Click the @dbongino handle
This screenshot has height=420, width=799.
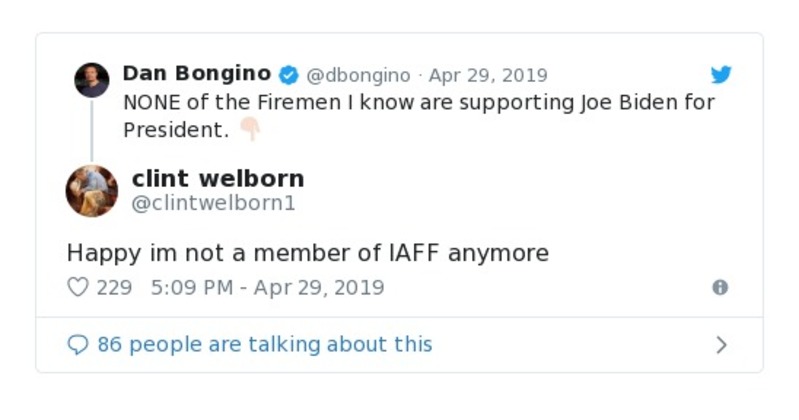[x=358, y=75]
